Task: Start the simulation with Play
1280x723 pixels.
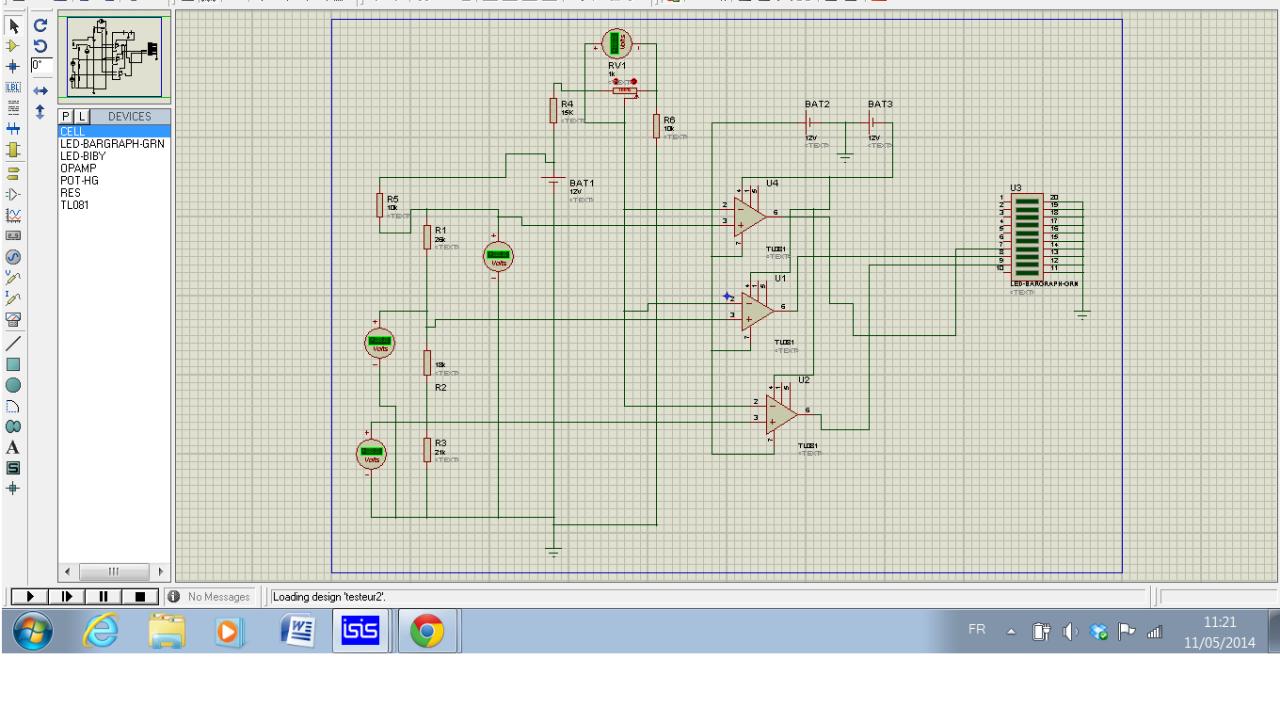Action: point(30,597)
